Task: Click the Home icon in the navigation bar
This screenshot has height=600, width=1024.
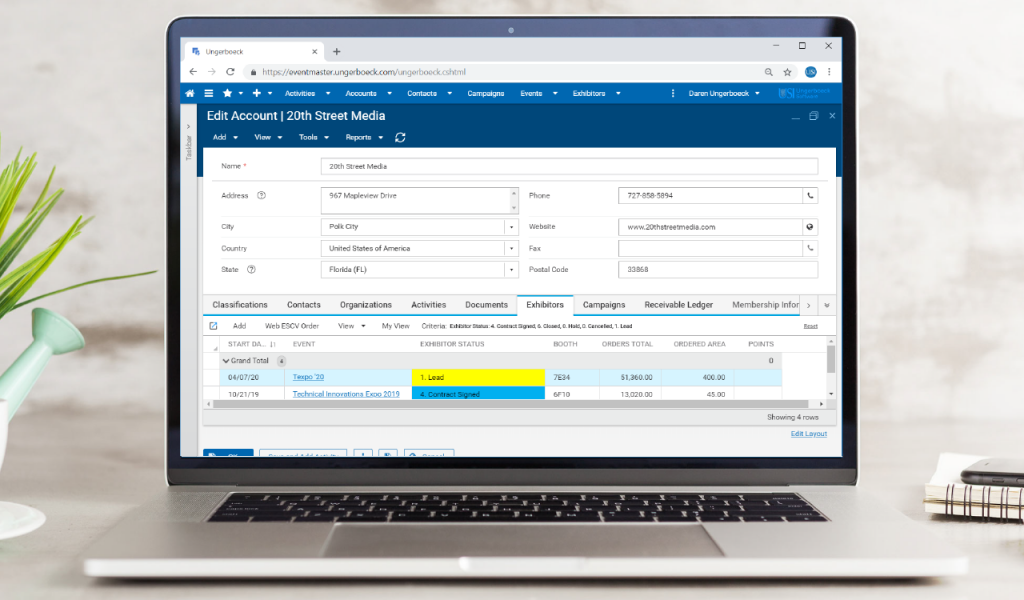Action: pyautogui.click(x=190, y=93)
